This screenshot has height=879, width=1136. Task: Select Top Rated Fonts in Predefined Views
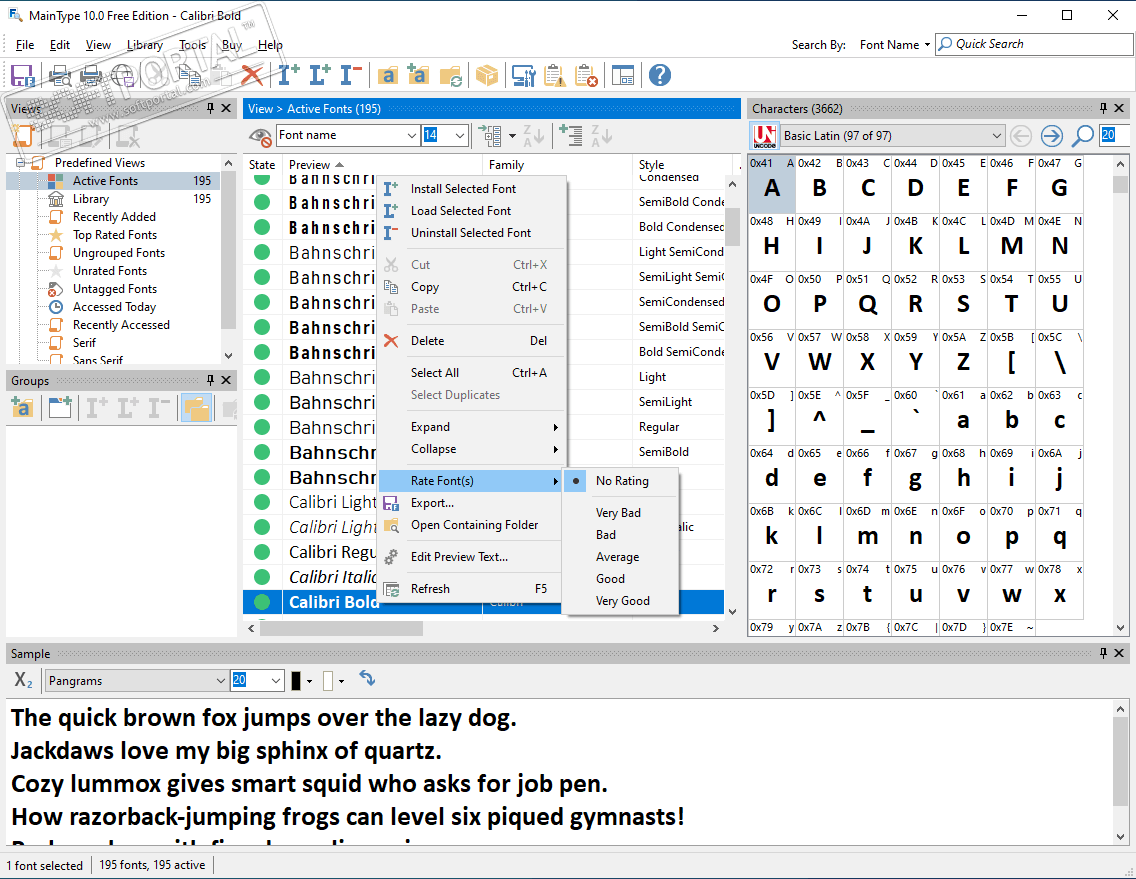pyautogui.click(x=114, y=235)
